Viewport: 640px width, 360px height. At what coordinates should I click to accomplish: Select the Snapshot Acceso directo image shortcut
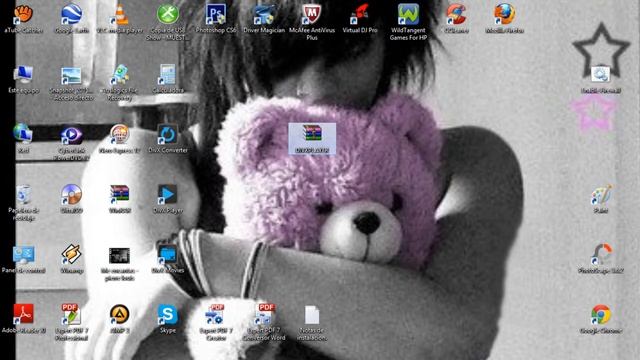coord(71,75)
